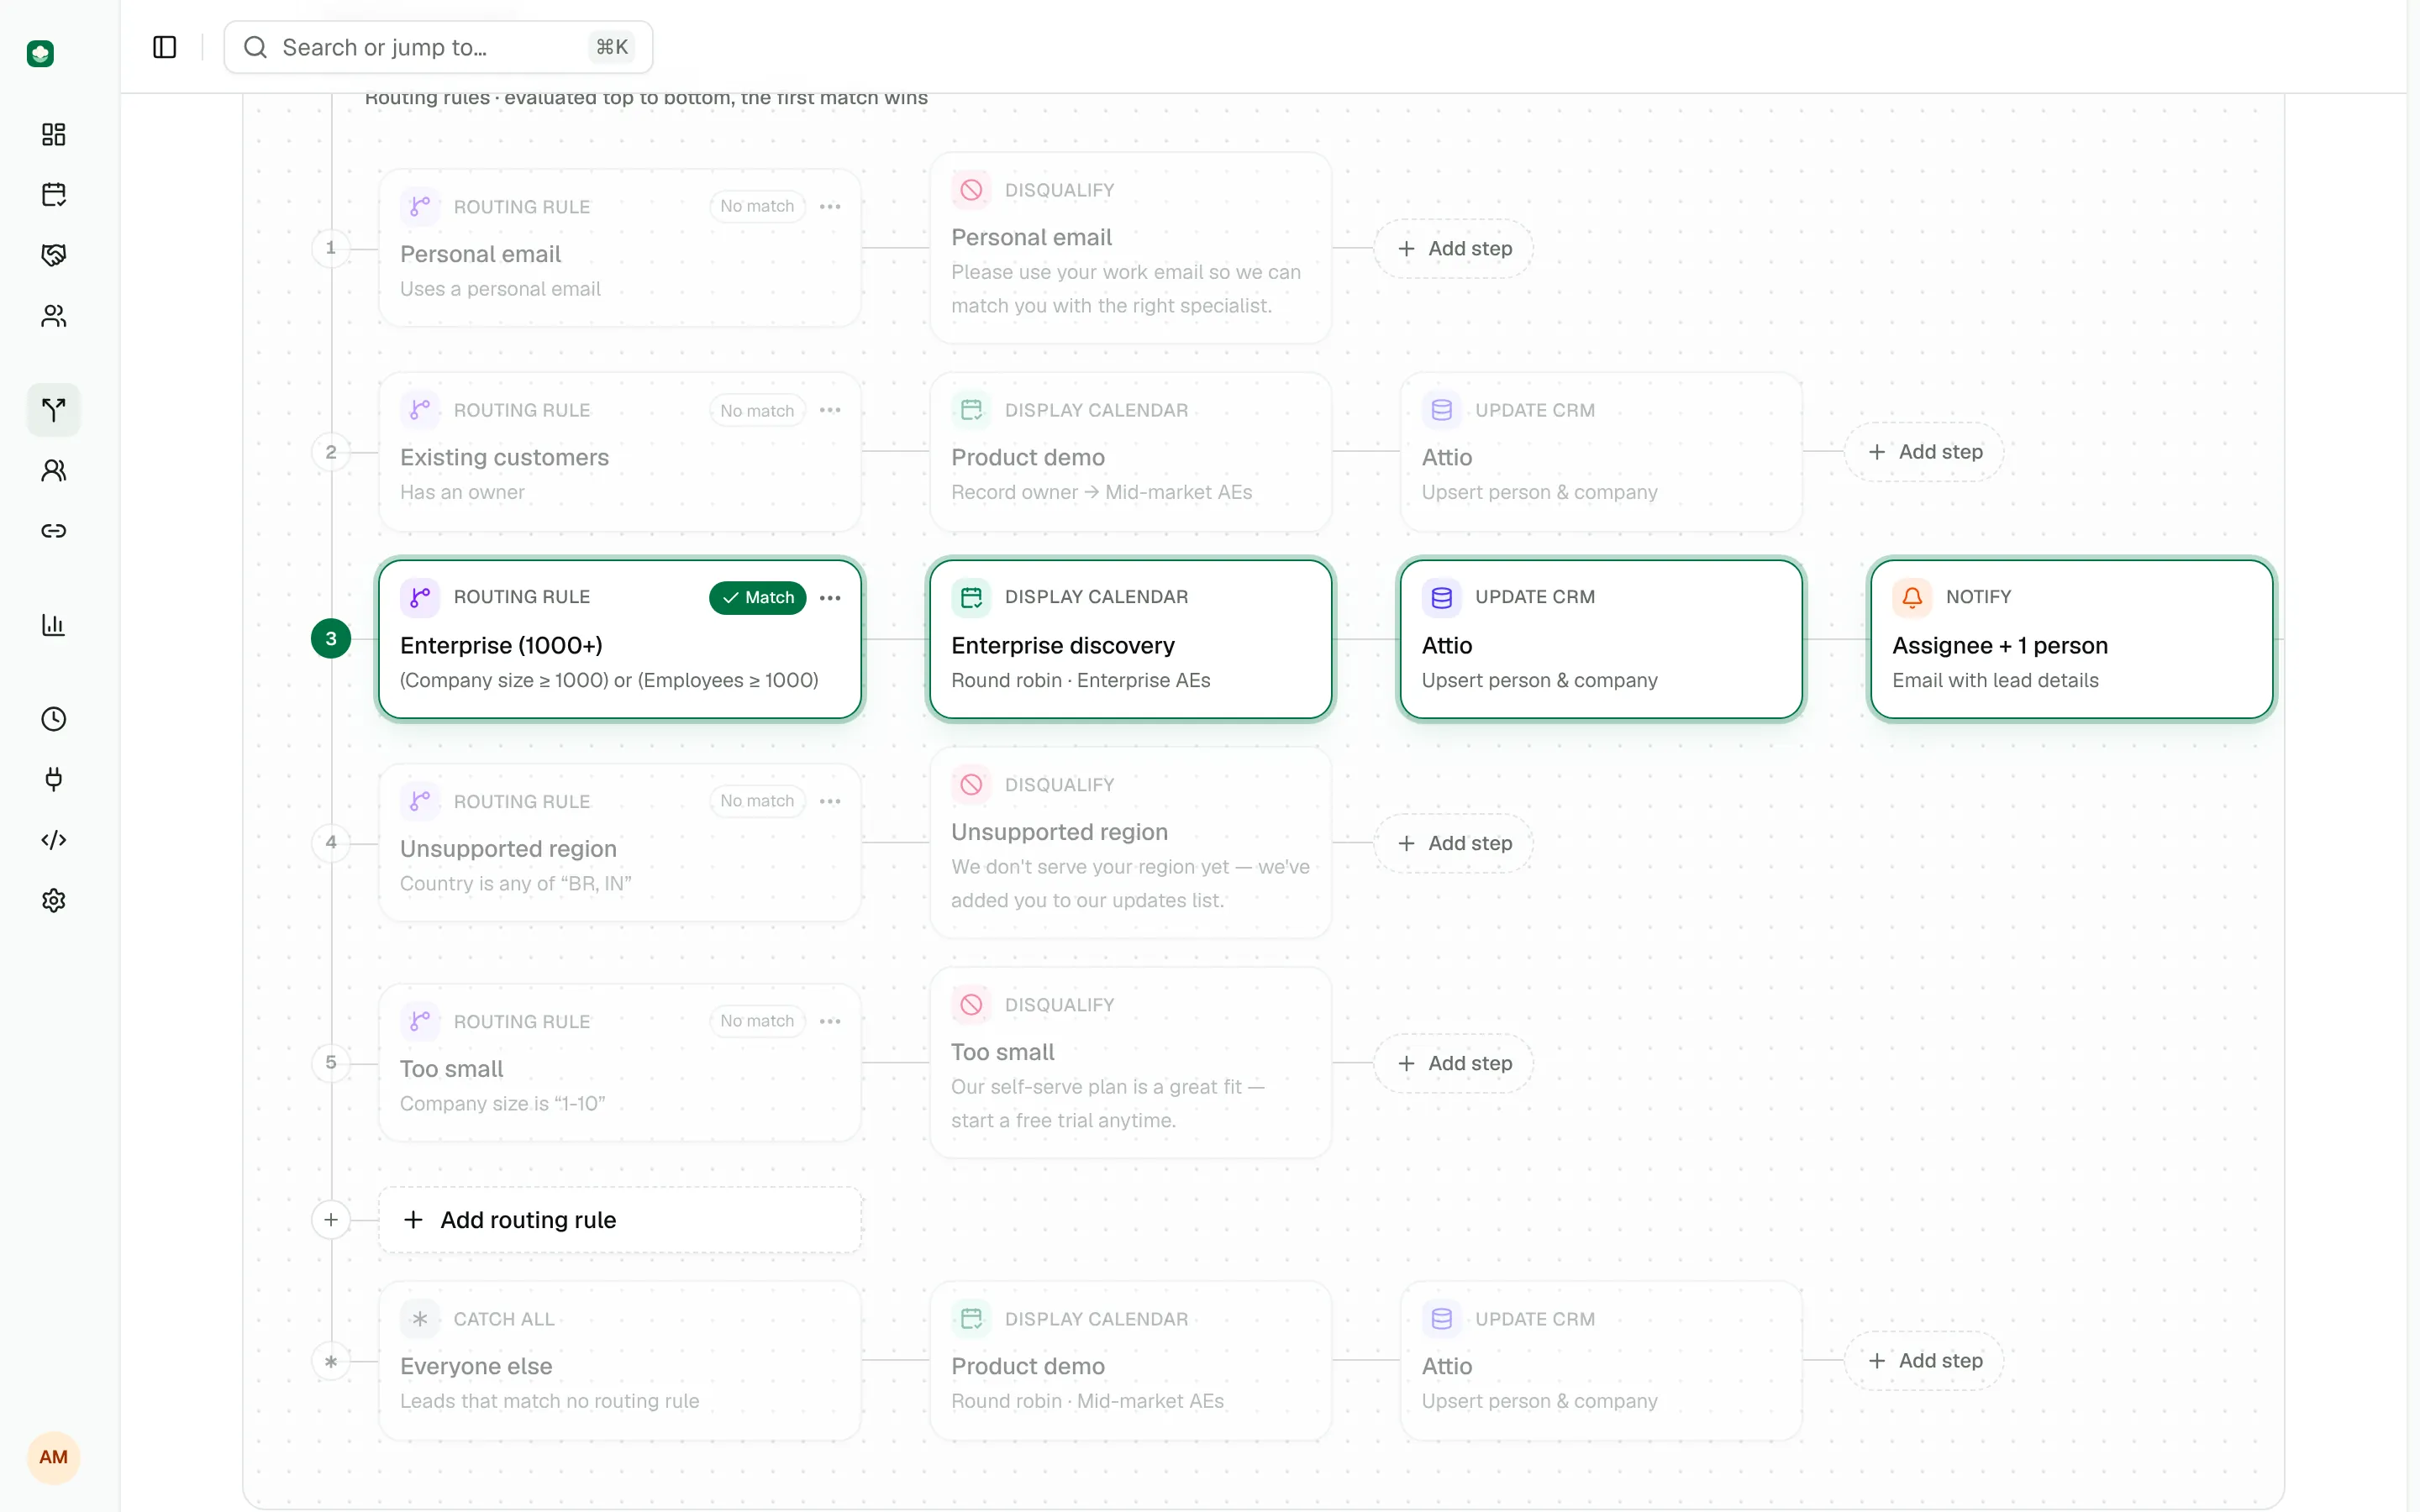Open the multiple users icon in sidebar

pos(54,316)
